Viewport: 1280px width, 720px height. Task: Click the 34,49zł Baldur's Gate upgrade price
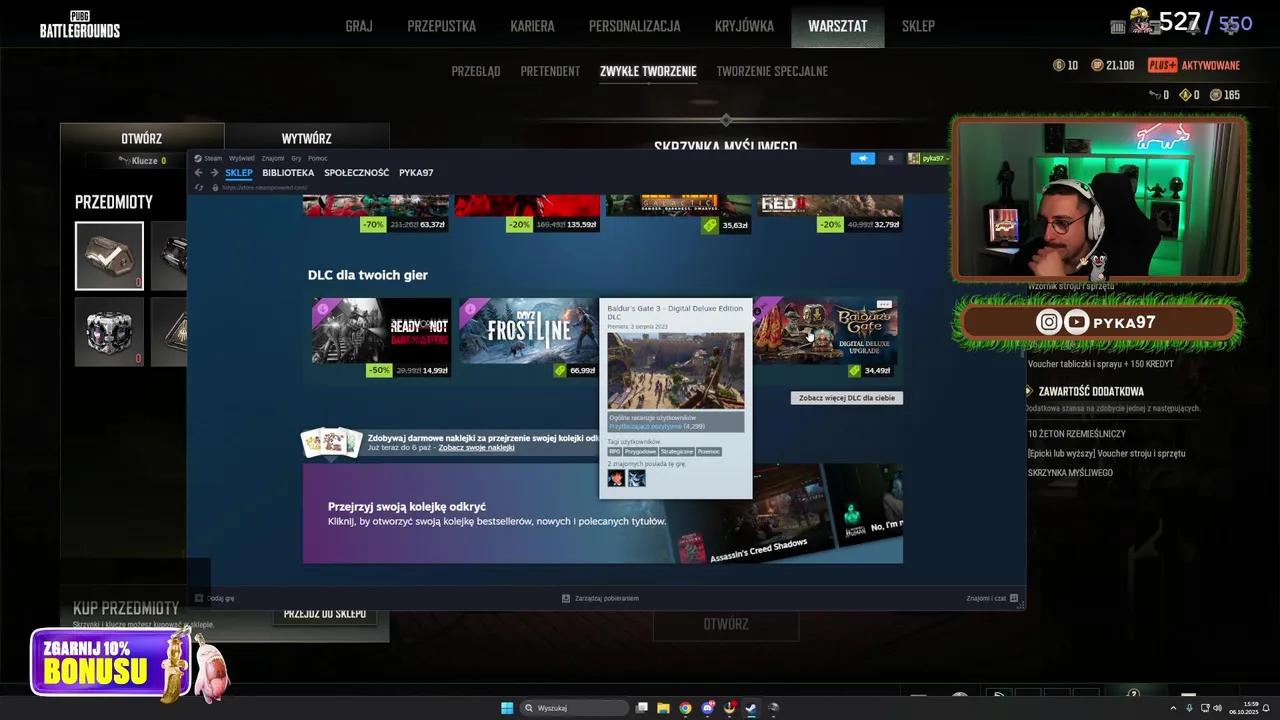point(877,370)
